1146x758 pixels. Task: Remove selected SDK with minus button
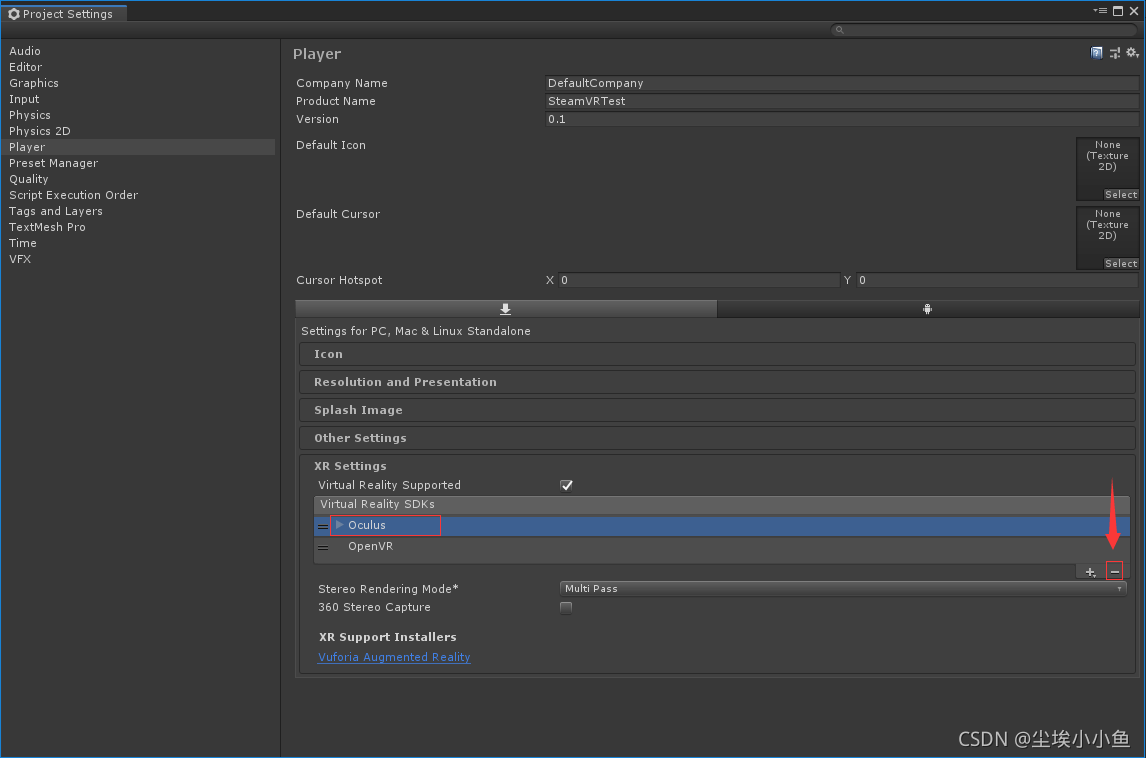[x=1115, y=572]
